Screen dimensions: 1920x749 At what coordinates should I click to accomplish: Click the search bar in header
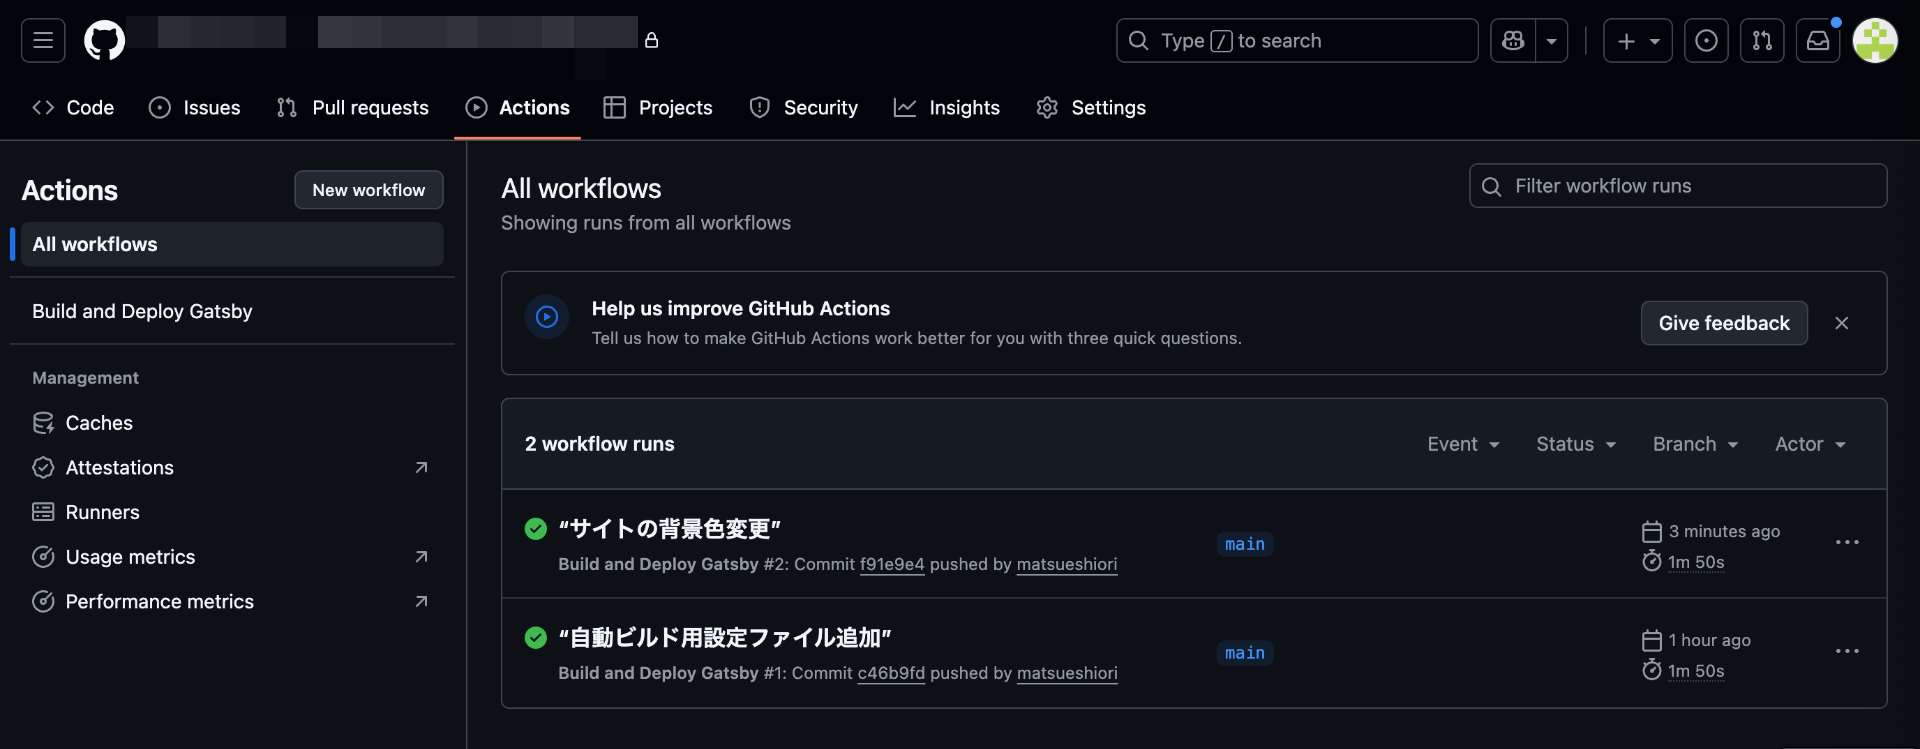[1297, 41]
